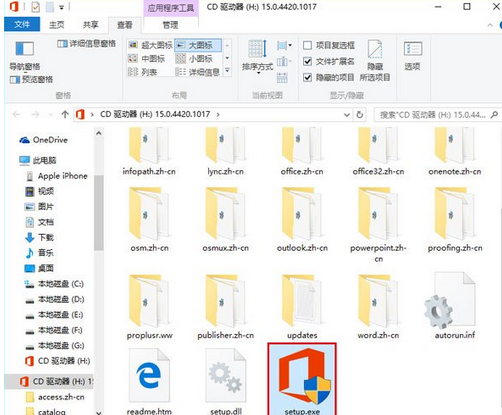Open the outlook.zh-cn folder
Screen dimensions: 502x415
[x=302, y=220]
